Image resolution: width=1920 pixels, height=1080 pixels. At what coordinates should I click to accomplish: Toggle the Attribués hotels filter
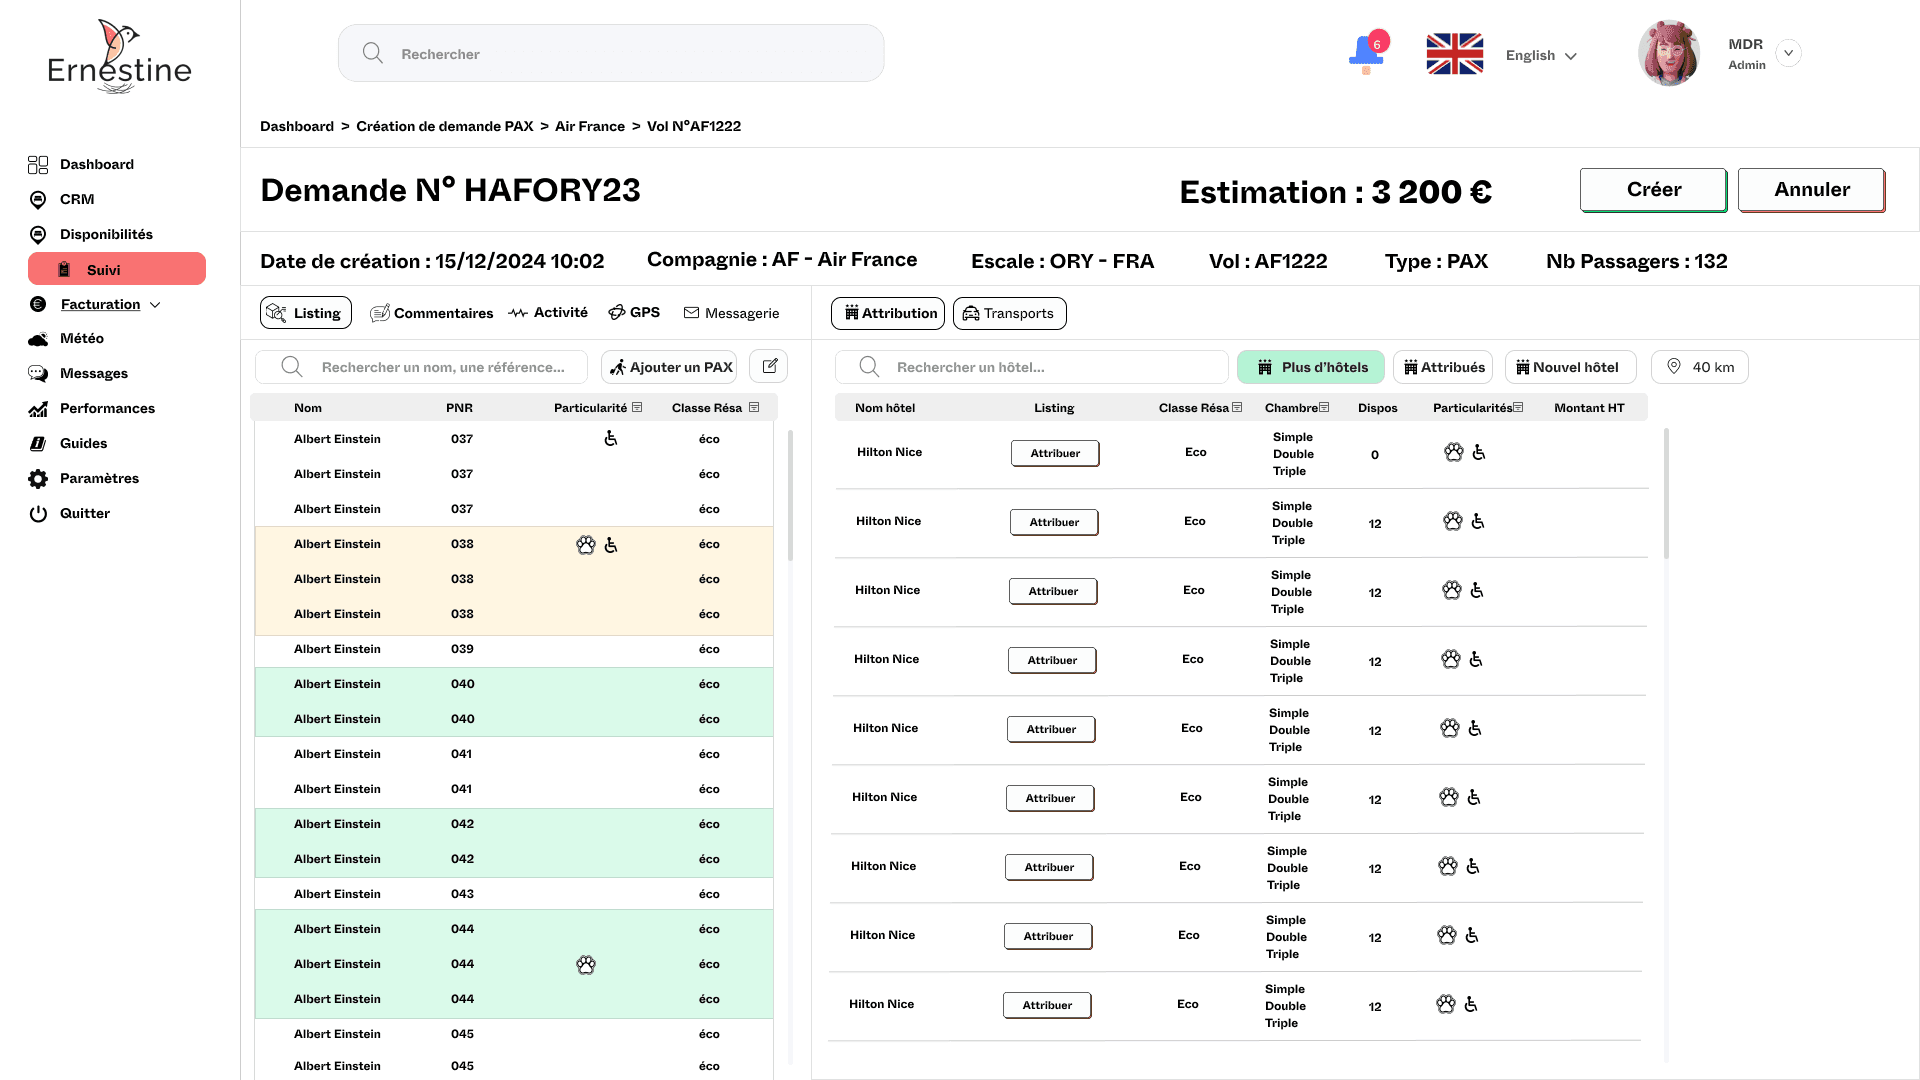pyautogui.click(x=1442, y=367)
